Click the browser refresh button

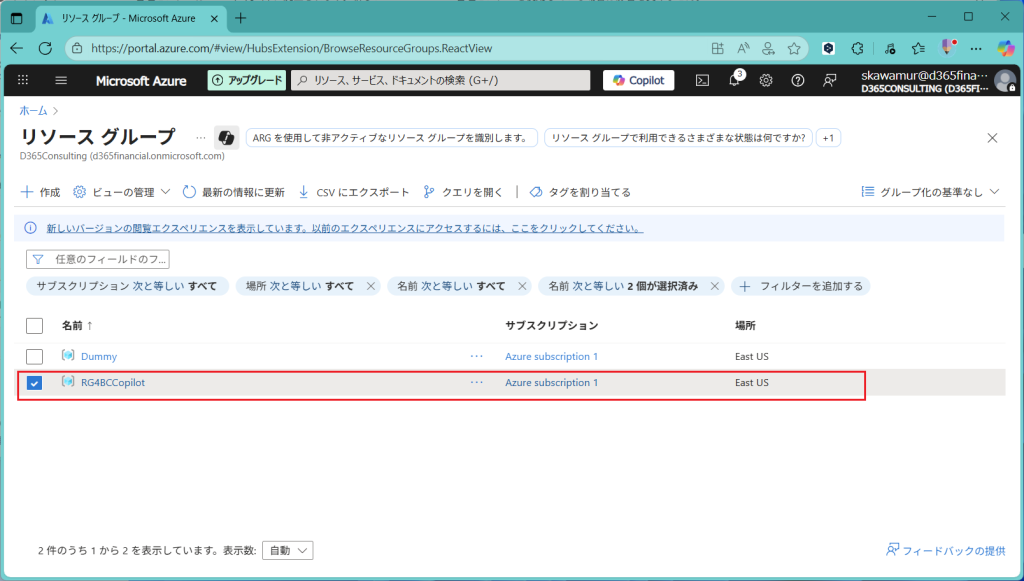(x=45, y=48)
